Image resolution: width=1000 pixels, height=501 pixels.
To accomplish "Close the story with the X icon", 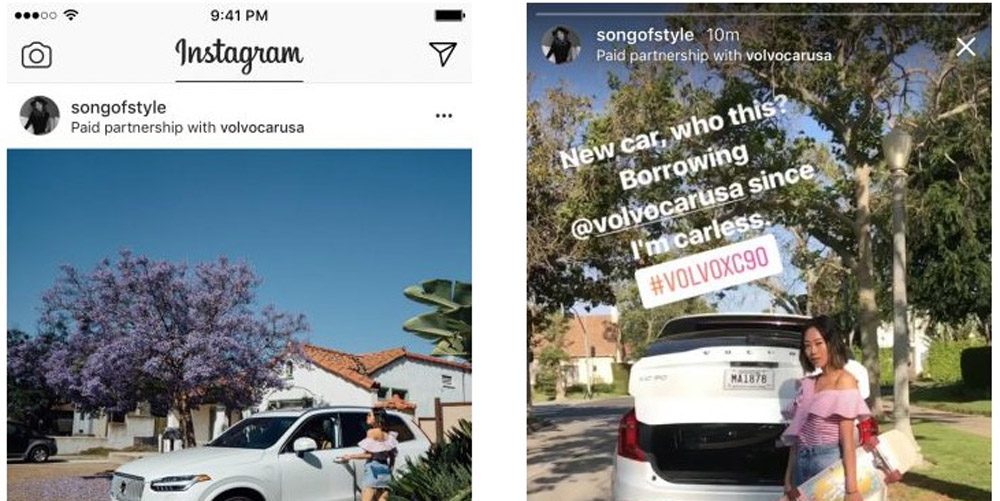I will [966, 47].
